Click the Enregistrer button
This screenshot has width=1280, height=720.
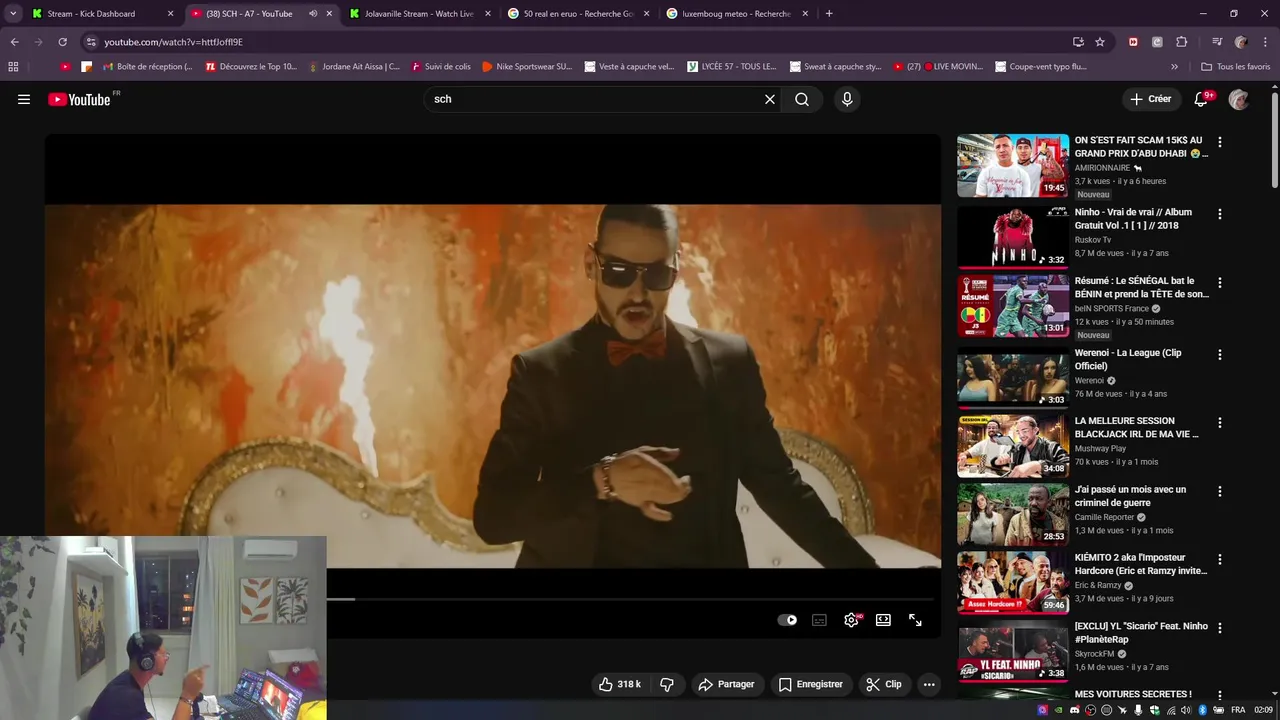pos(811,684)
